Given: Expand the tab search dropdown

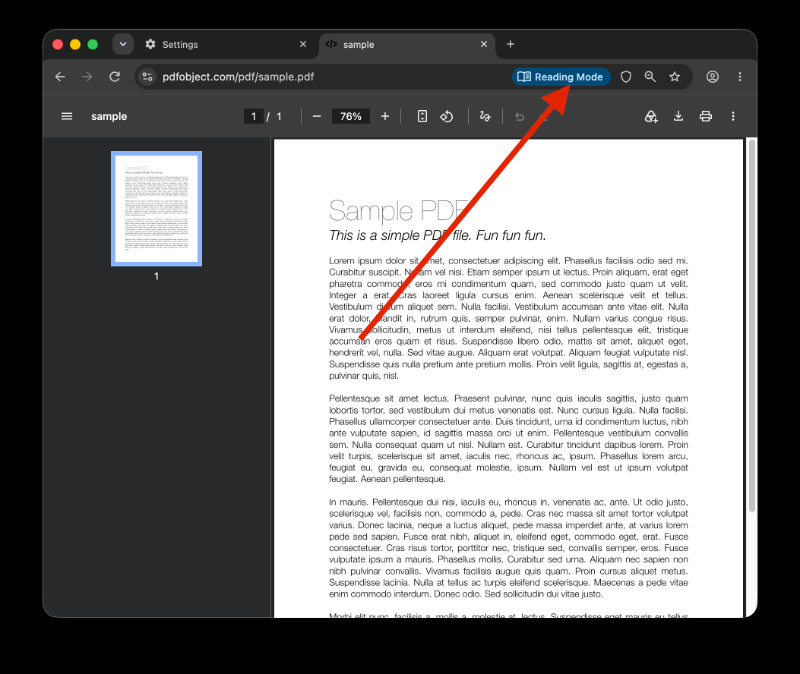Looking at the screenshot, I should pyautogui.click(x=123, y=44).
